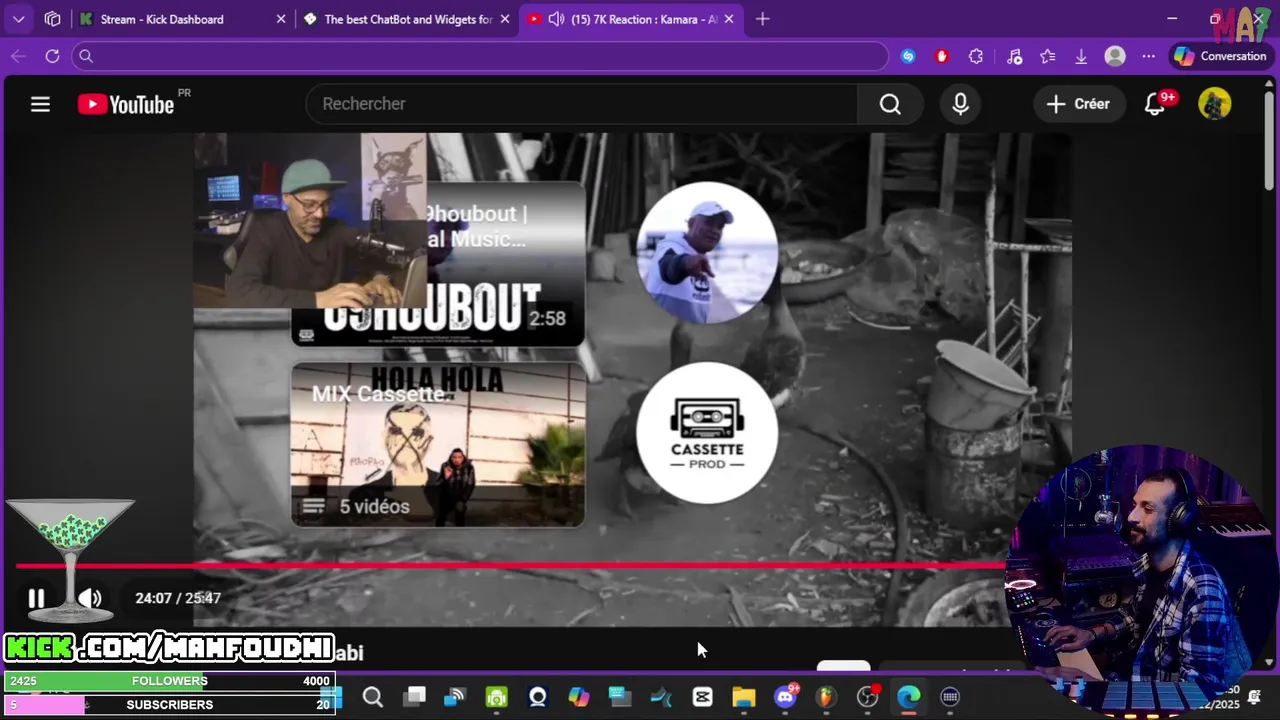This screenshot has width=1280, height=720.
Task: Expand the tab search dropdown chevron
Action: 18,19
